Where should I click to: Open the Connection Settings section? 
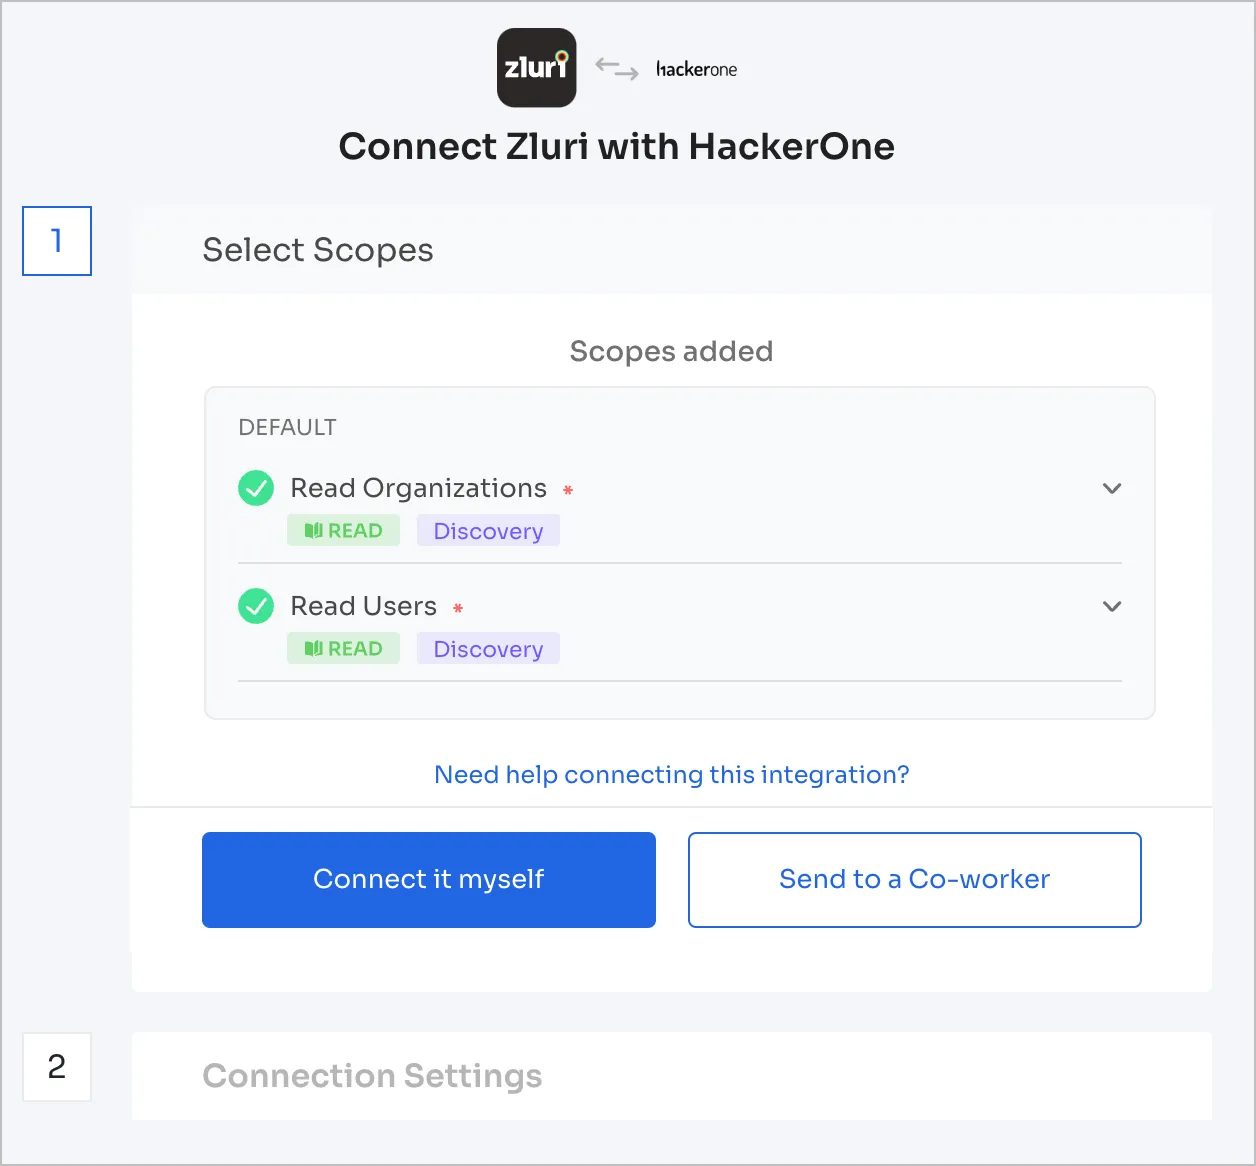[672, 1076]
